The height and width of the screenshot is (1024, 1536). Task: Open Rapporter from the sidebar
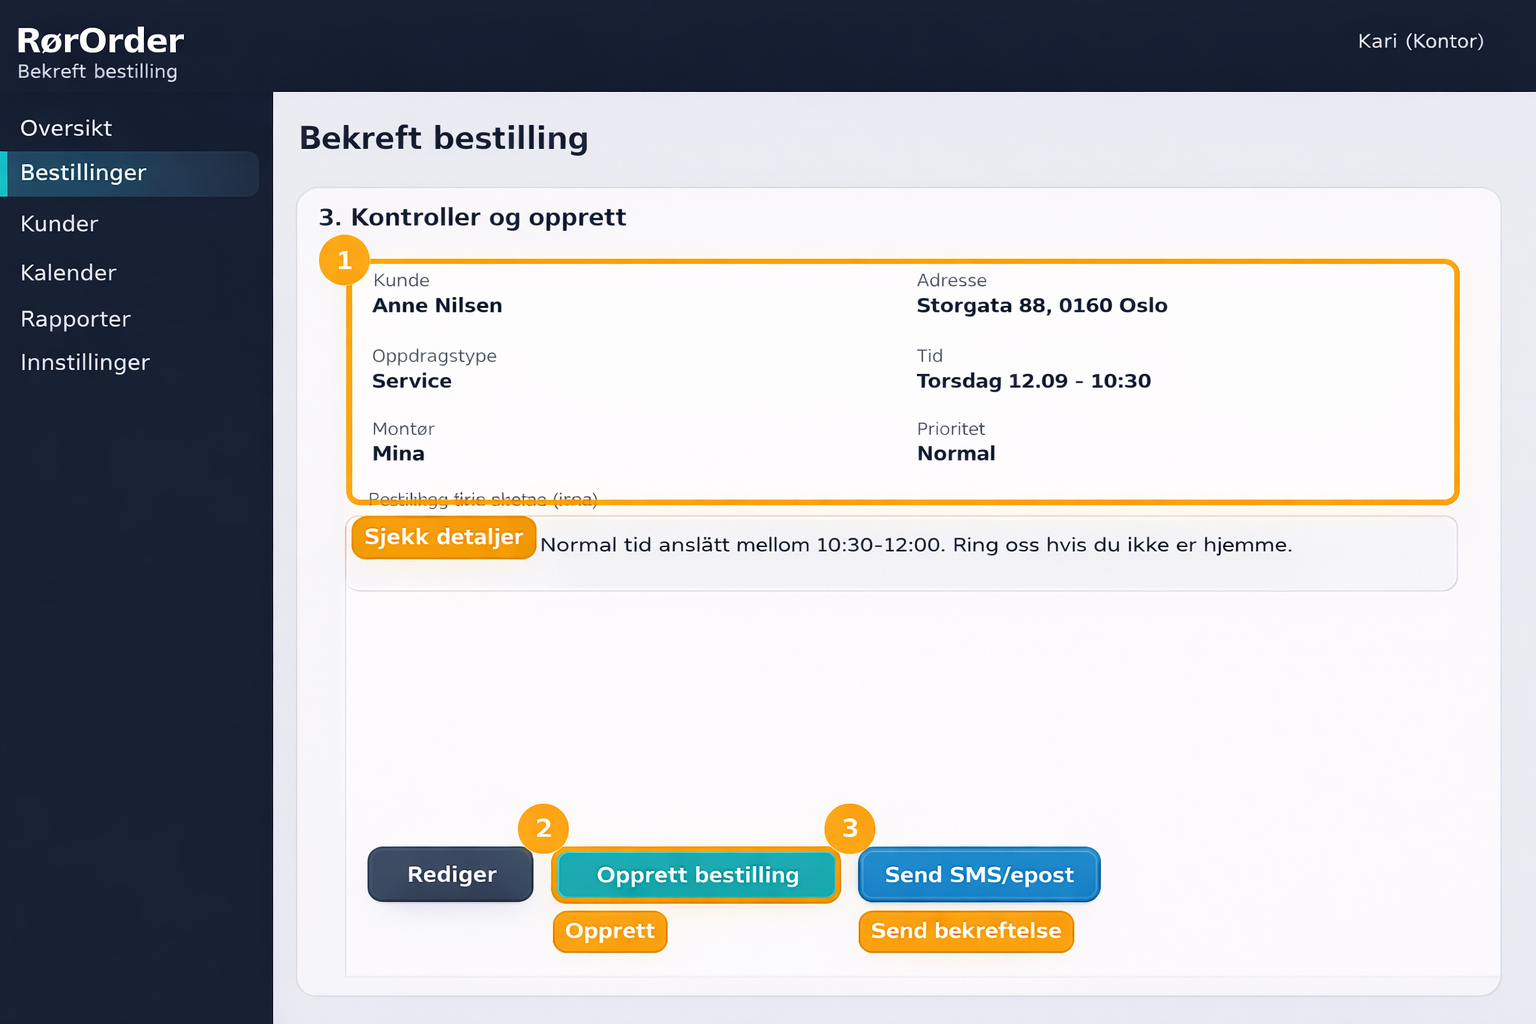coord(75,318)
